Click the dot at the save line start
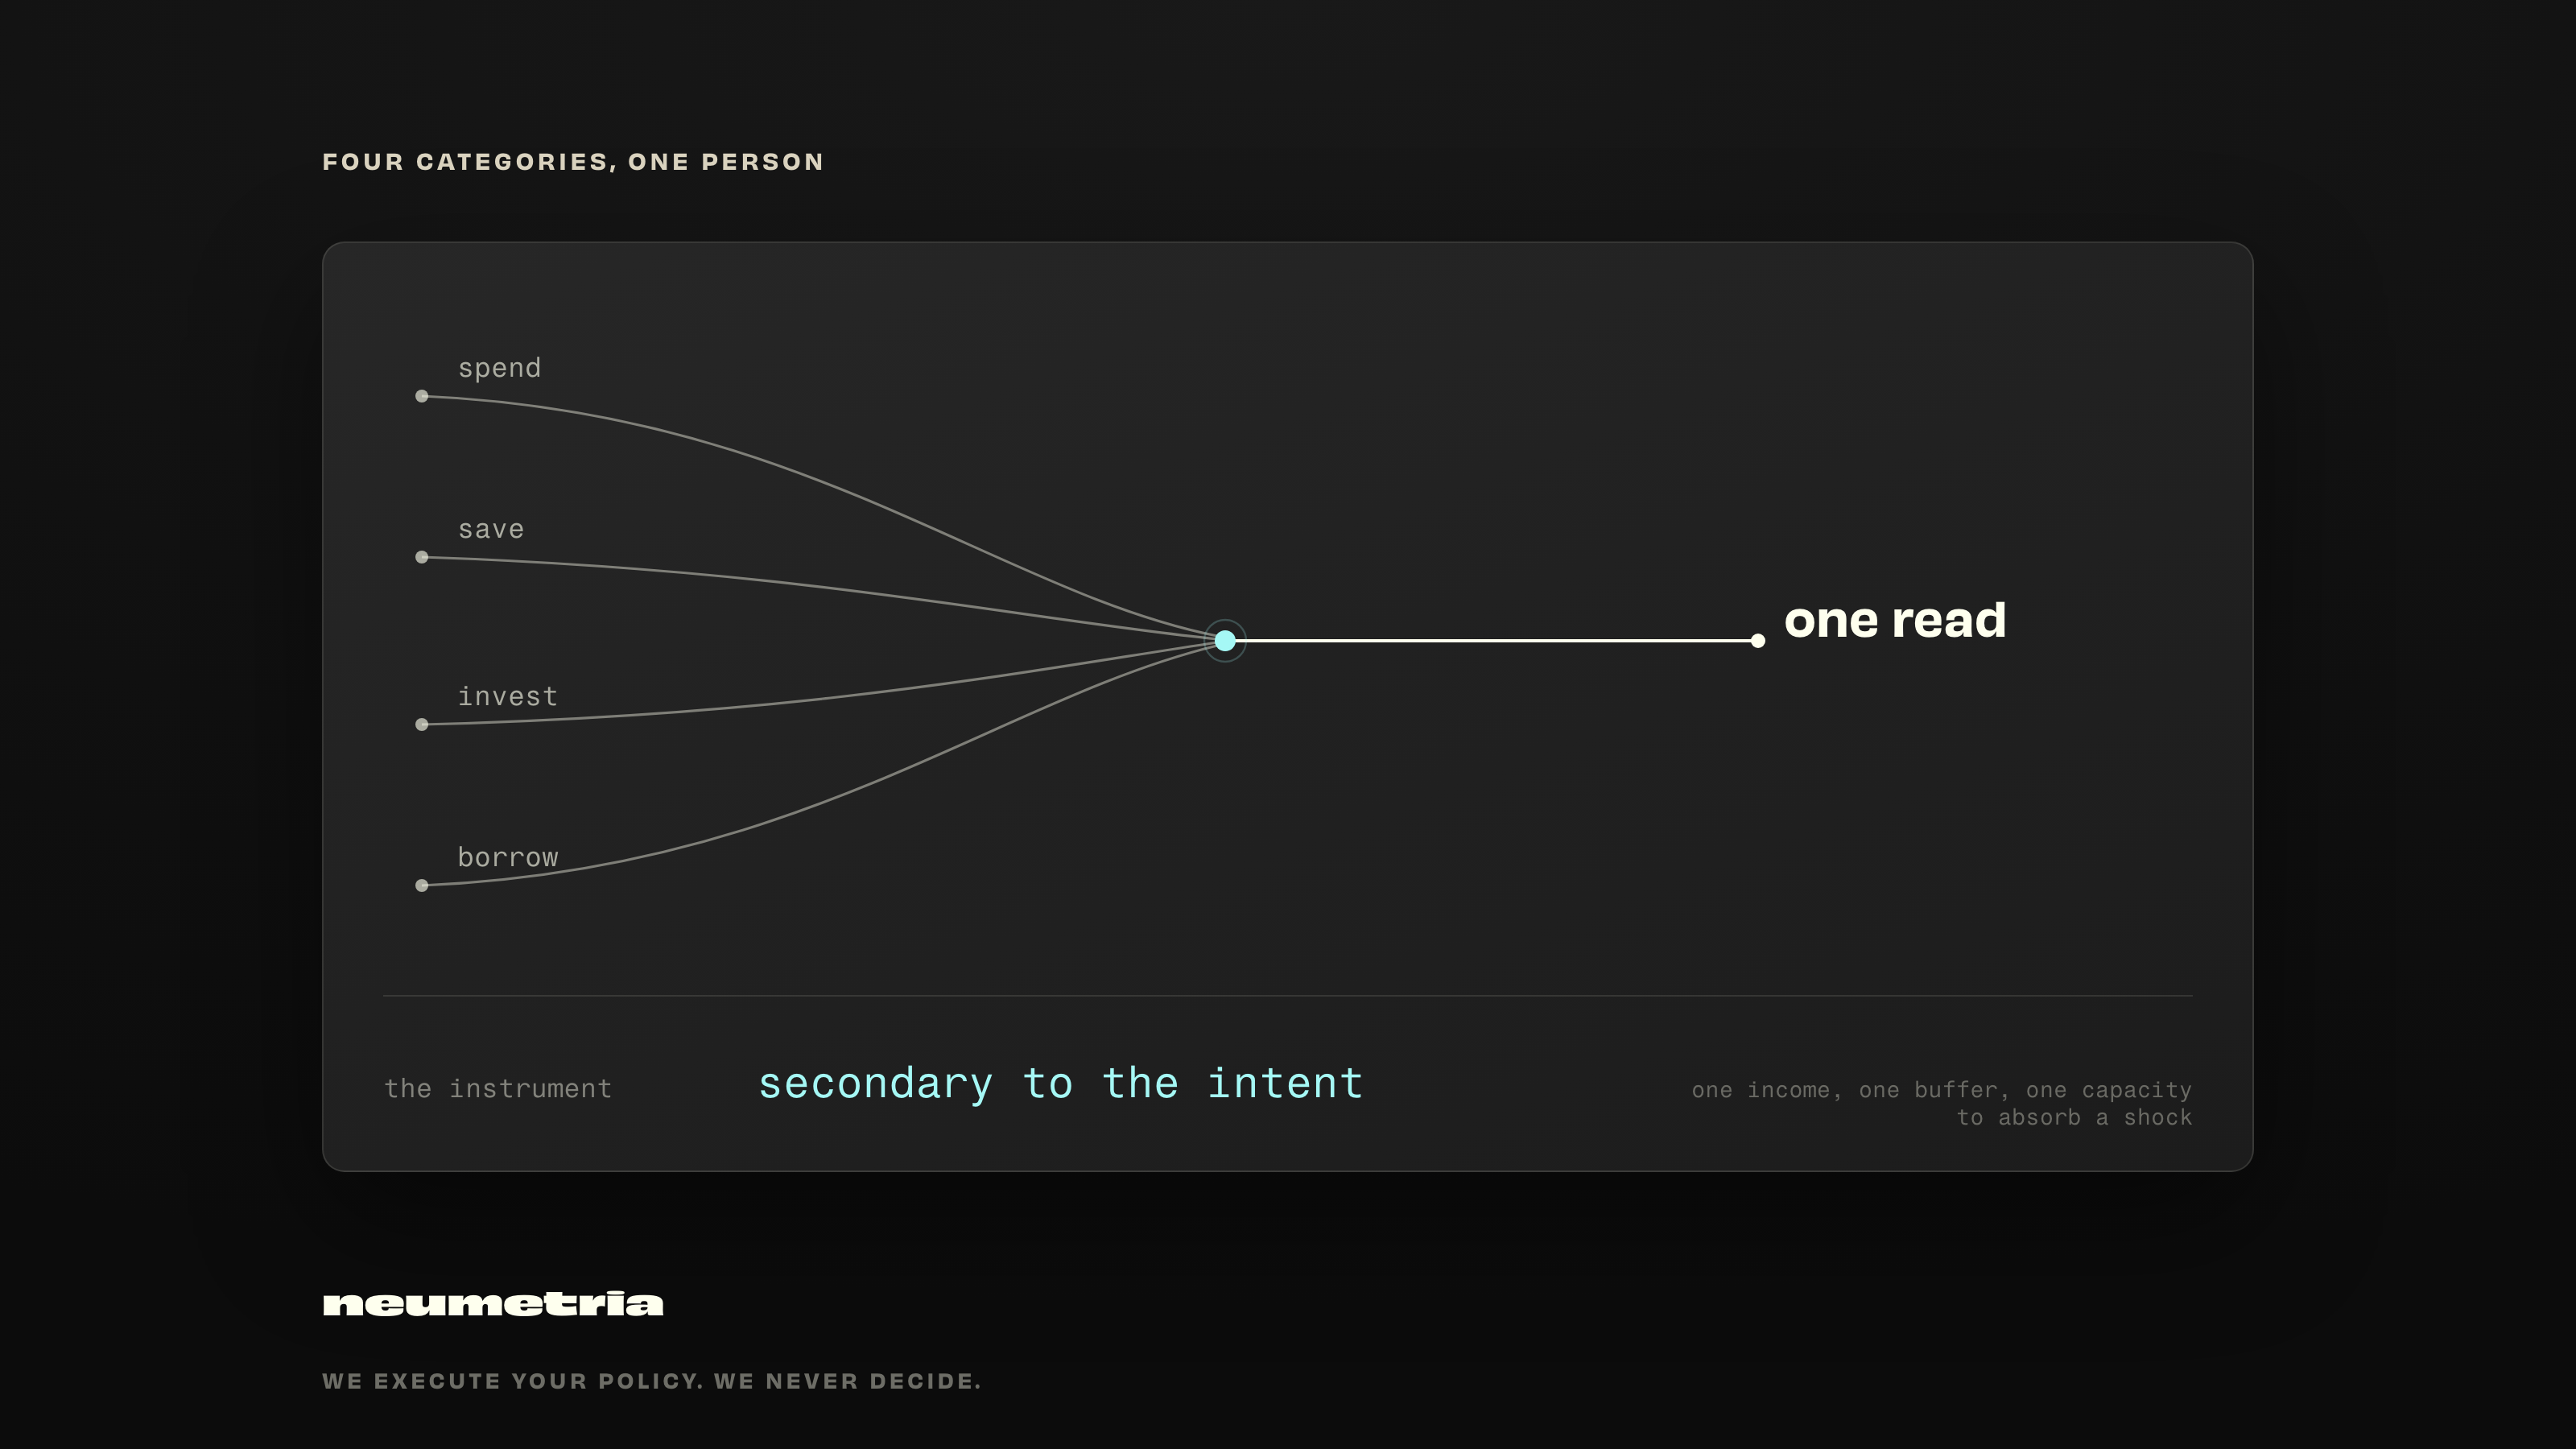Viewport: 2576px width, 1449px height. click(422, 557)
